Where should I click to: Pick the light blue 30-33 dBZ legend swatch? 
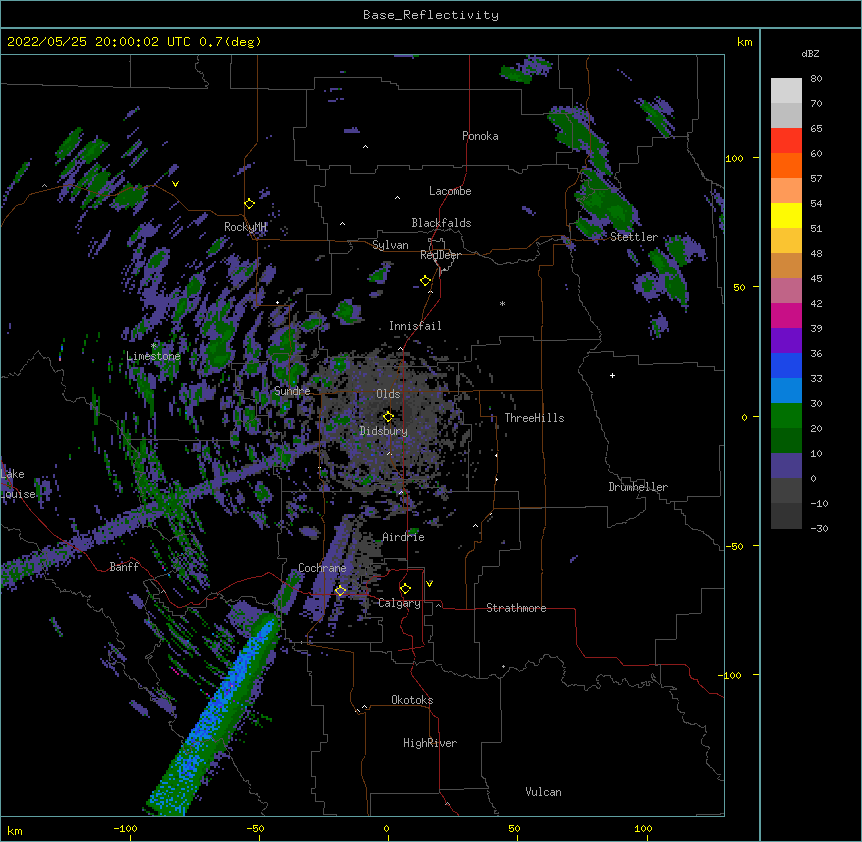[x=786, y=391]
